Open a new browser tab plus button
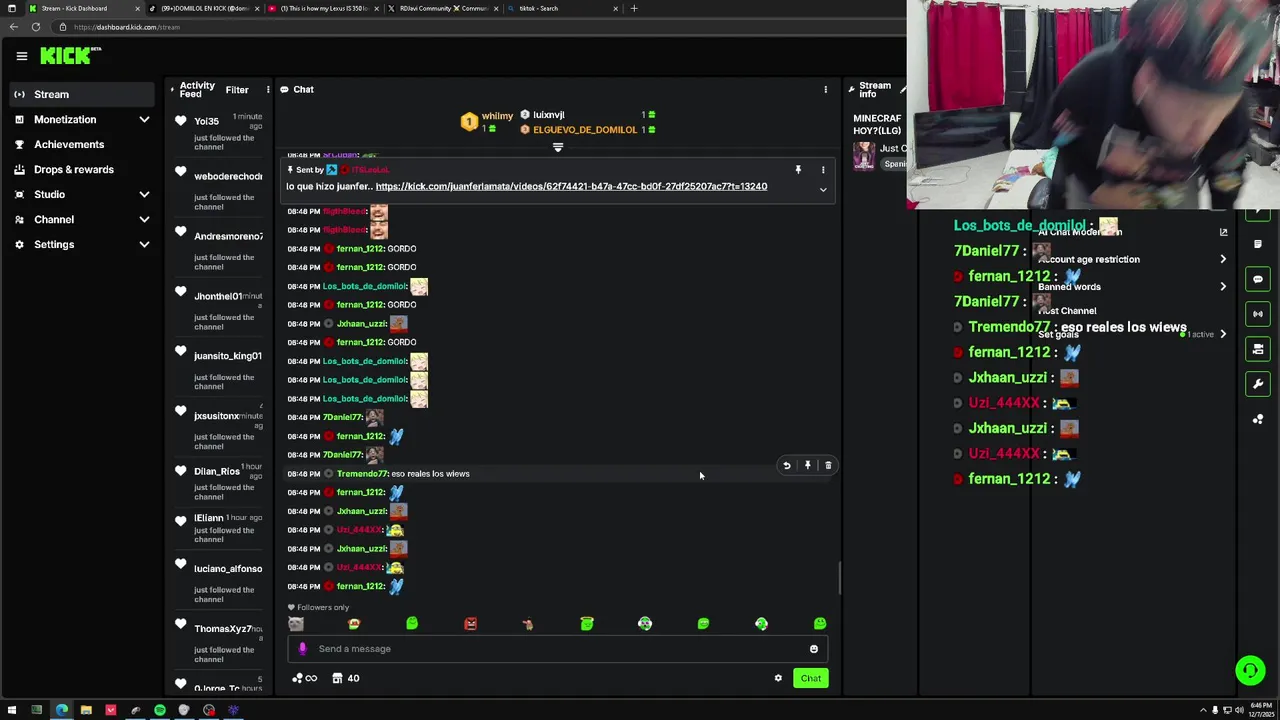Viewport: 1280px width, 720px height. [633, 8]
